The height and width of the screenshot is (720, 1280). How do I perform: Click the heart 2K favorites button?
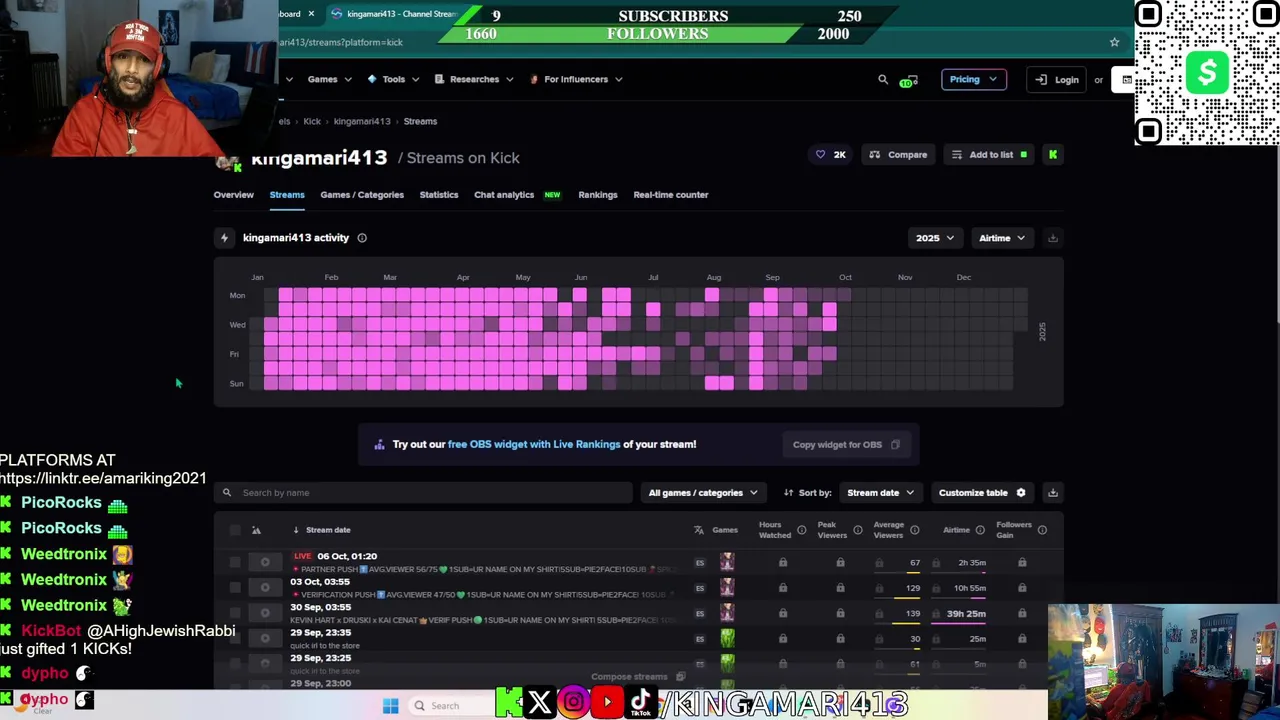tap(830, 155)
